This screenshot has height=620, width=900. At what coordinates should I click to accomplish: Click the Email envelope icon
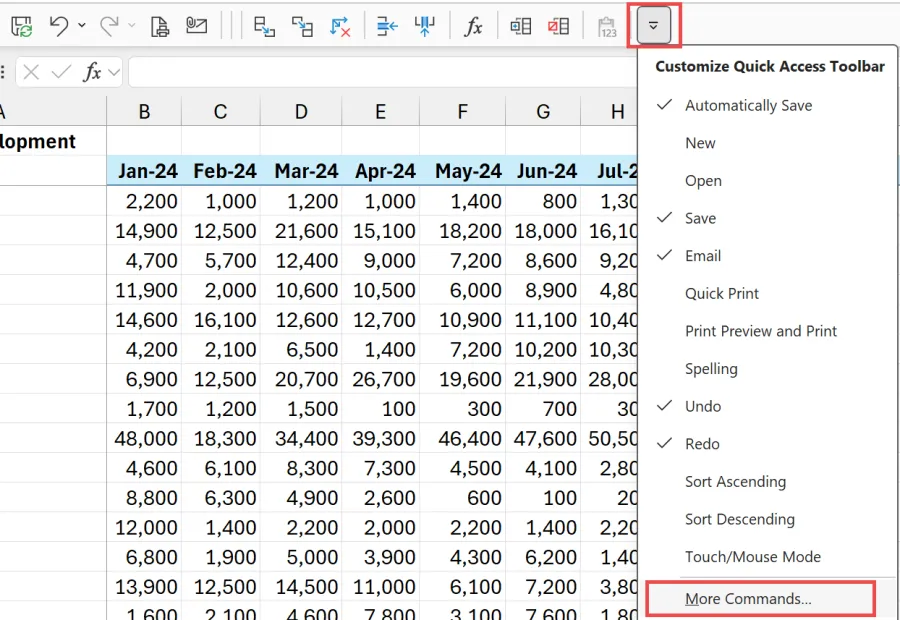[x=196, y=27]
